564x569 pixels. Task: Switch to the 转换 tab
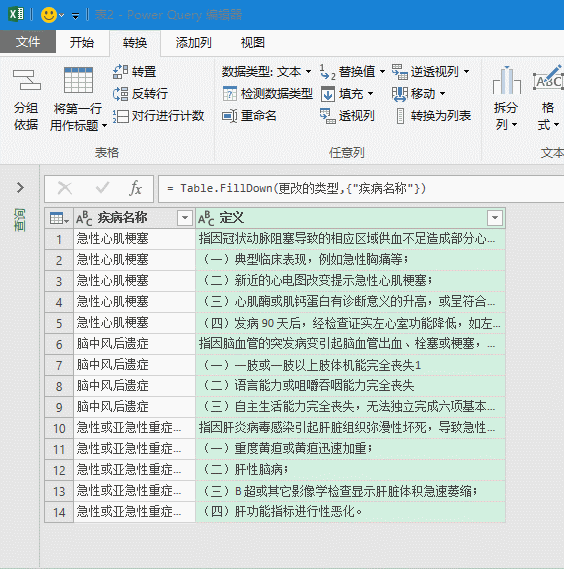point(135,43)
